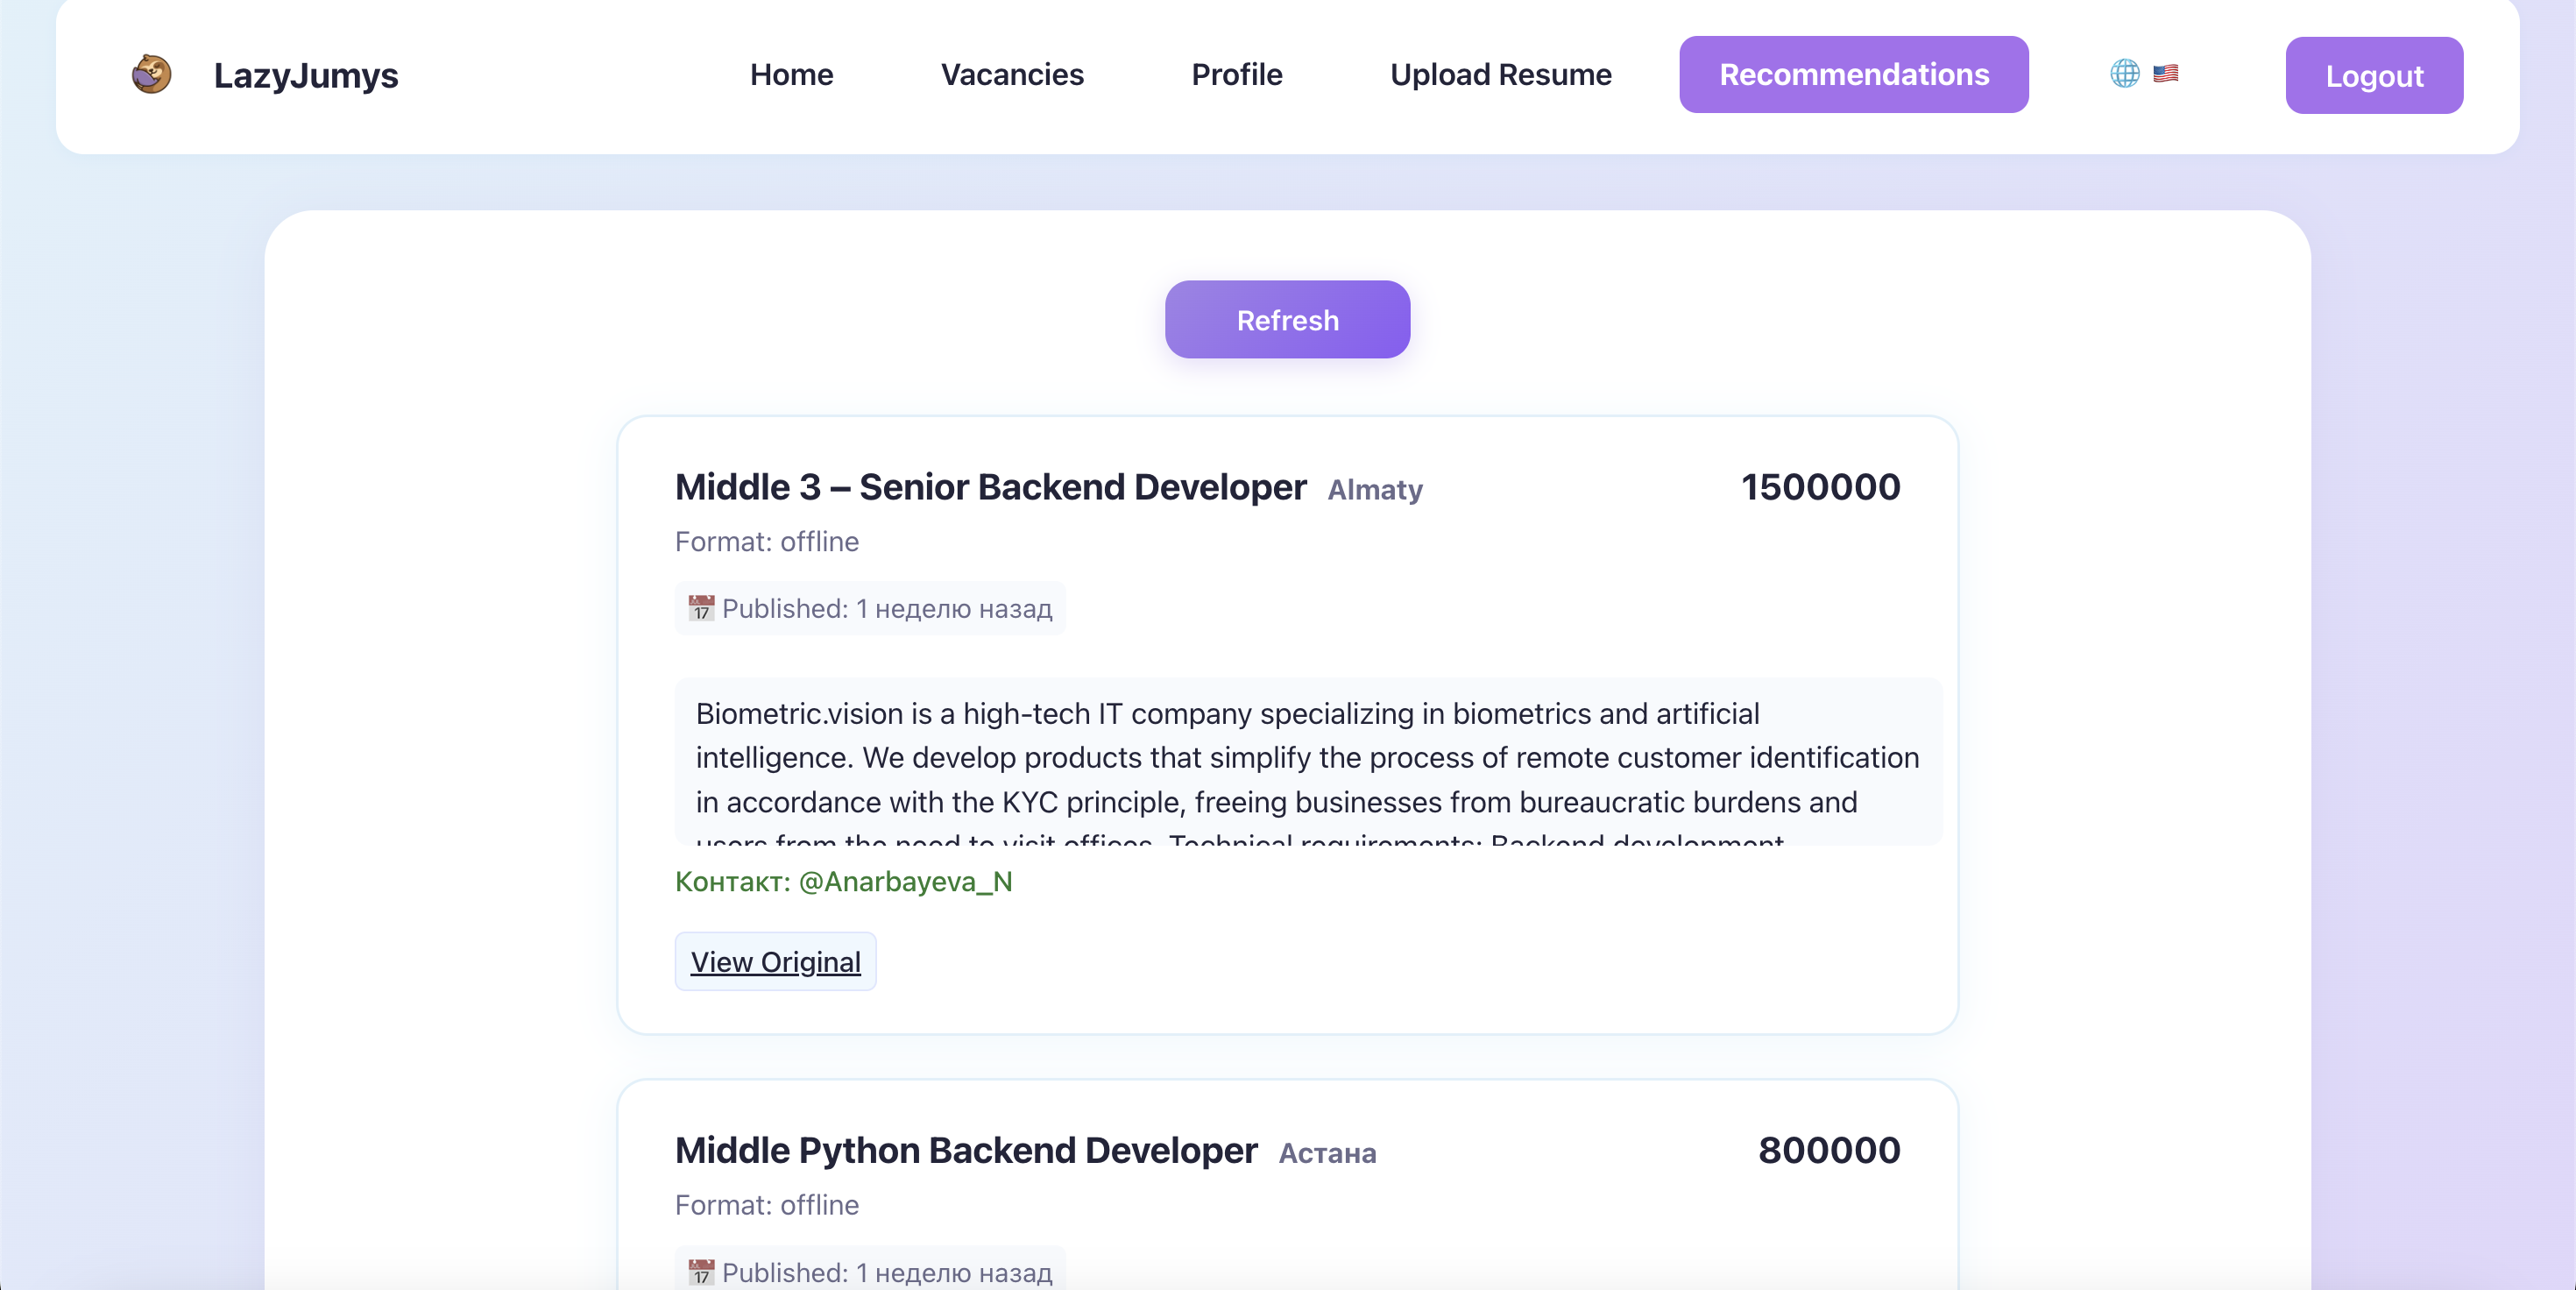Open the Middle 3 – Senior Backend Developer title

pyautogui.click(x=990, y=487)
